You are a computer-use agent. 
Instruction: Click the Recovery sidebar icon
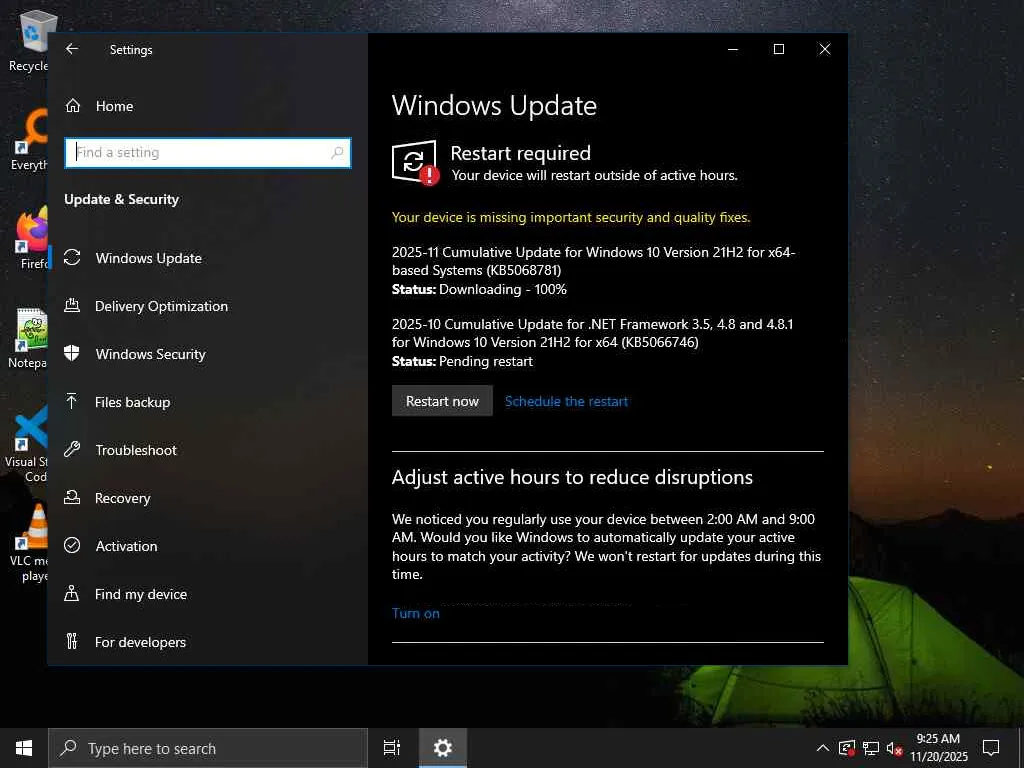(x=72, y=498)
